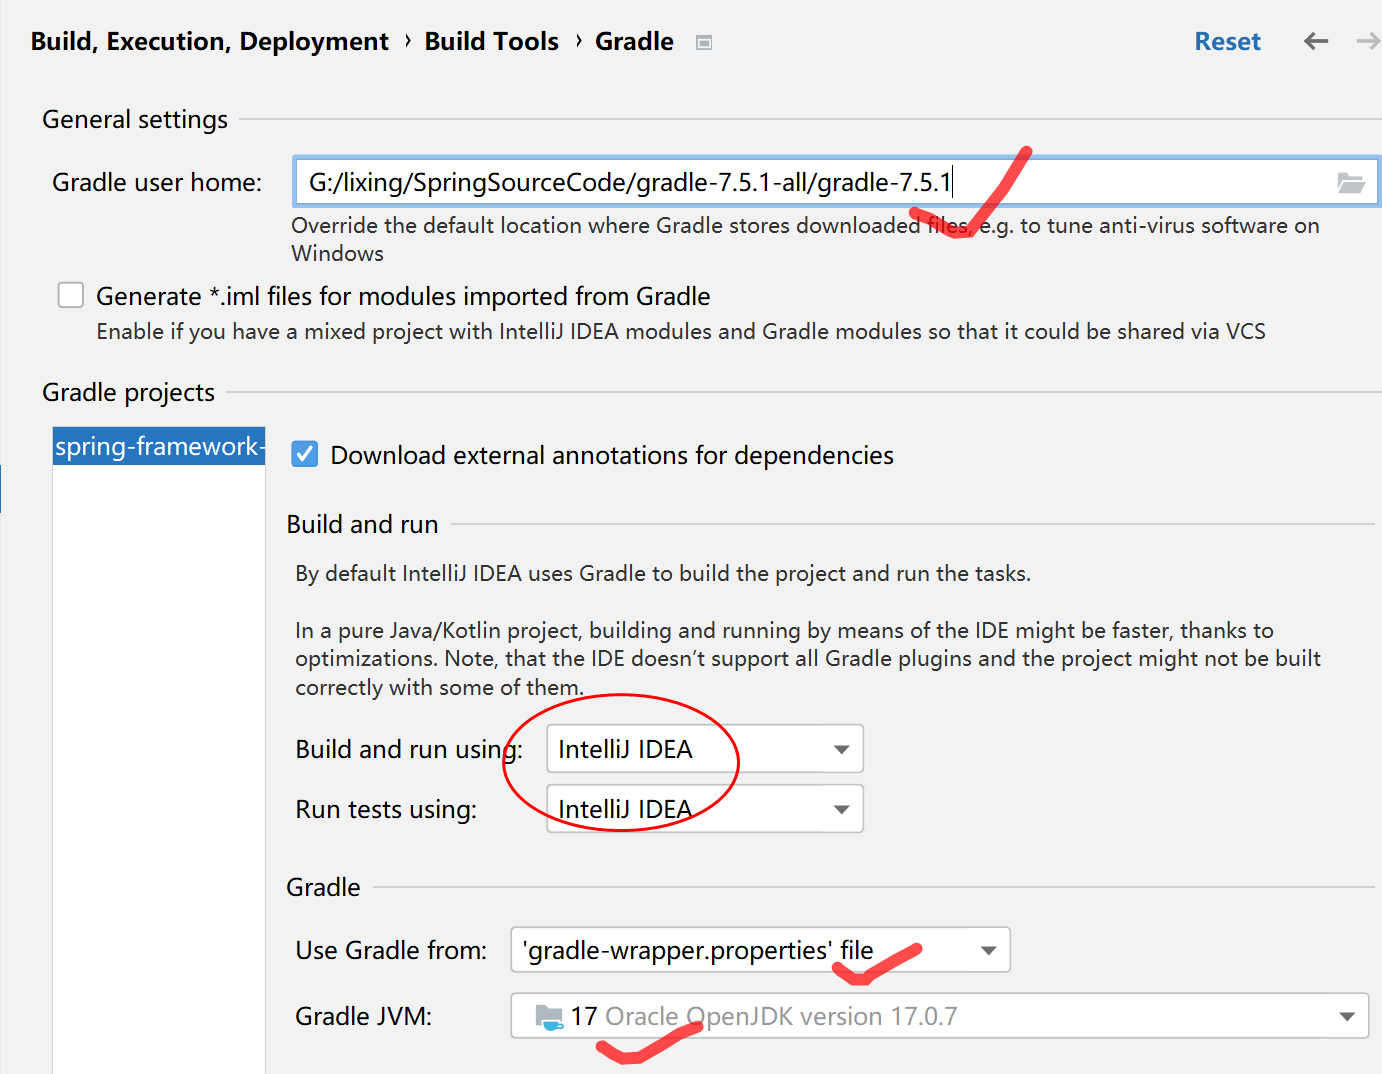1382x1074 pixels.
Task: Click the Generate *.iml files label text
Action: pos(403,296)
